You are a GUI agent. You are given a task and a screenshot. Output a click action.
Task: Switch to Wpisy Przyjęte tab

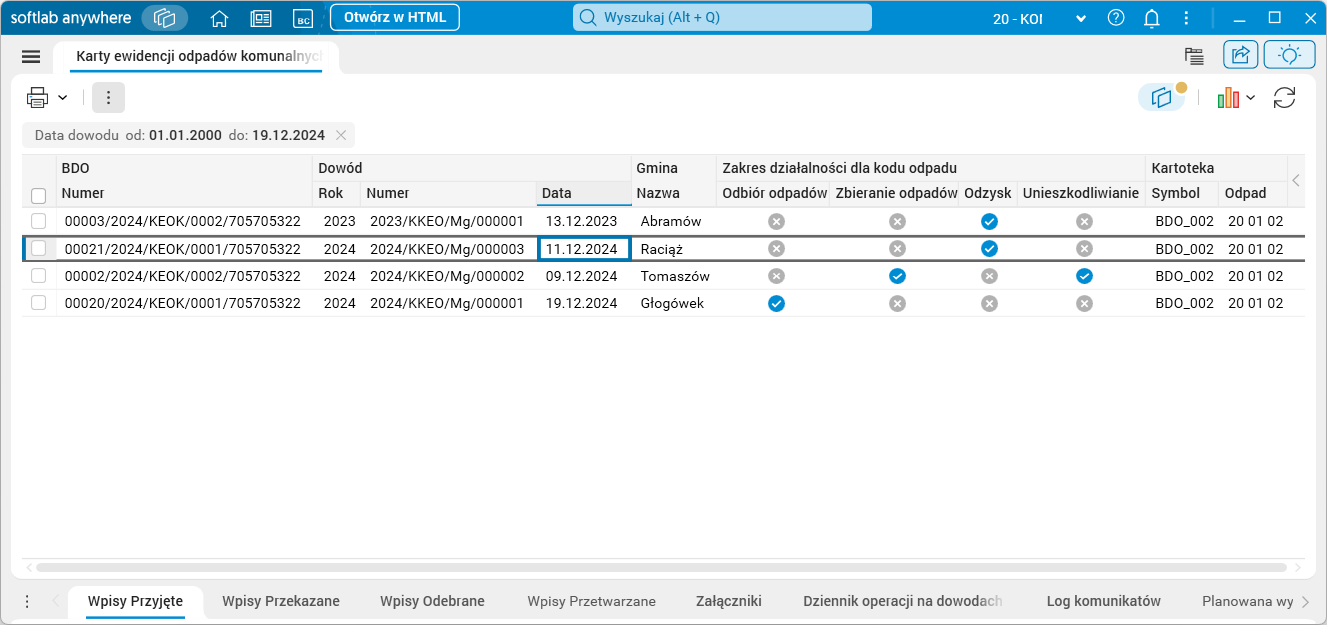pos(135,601)
